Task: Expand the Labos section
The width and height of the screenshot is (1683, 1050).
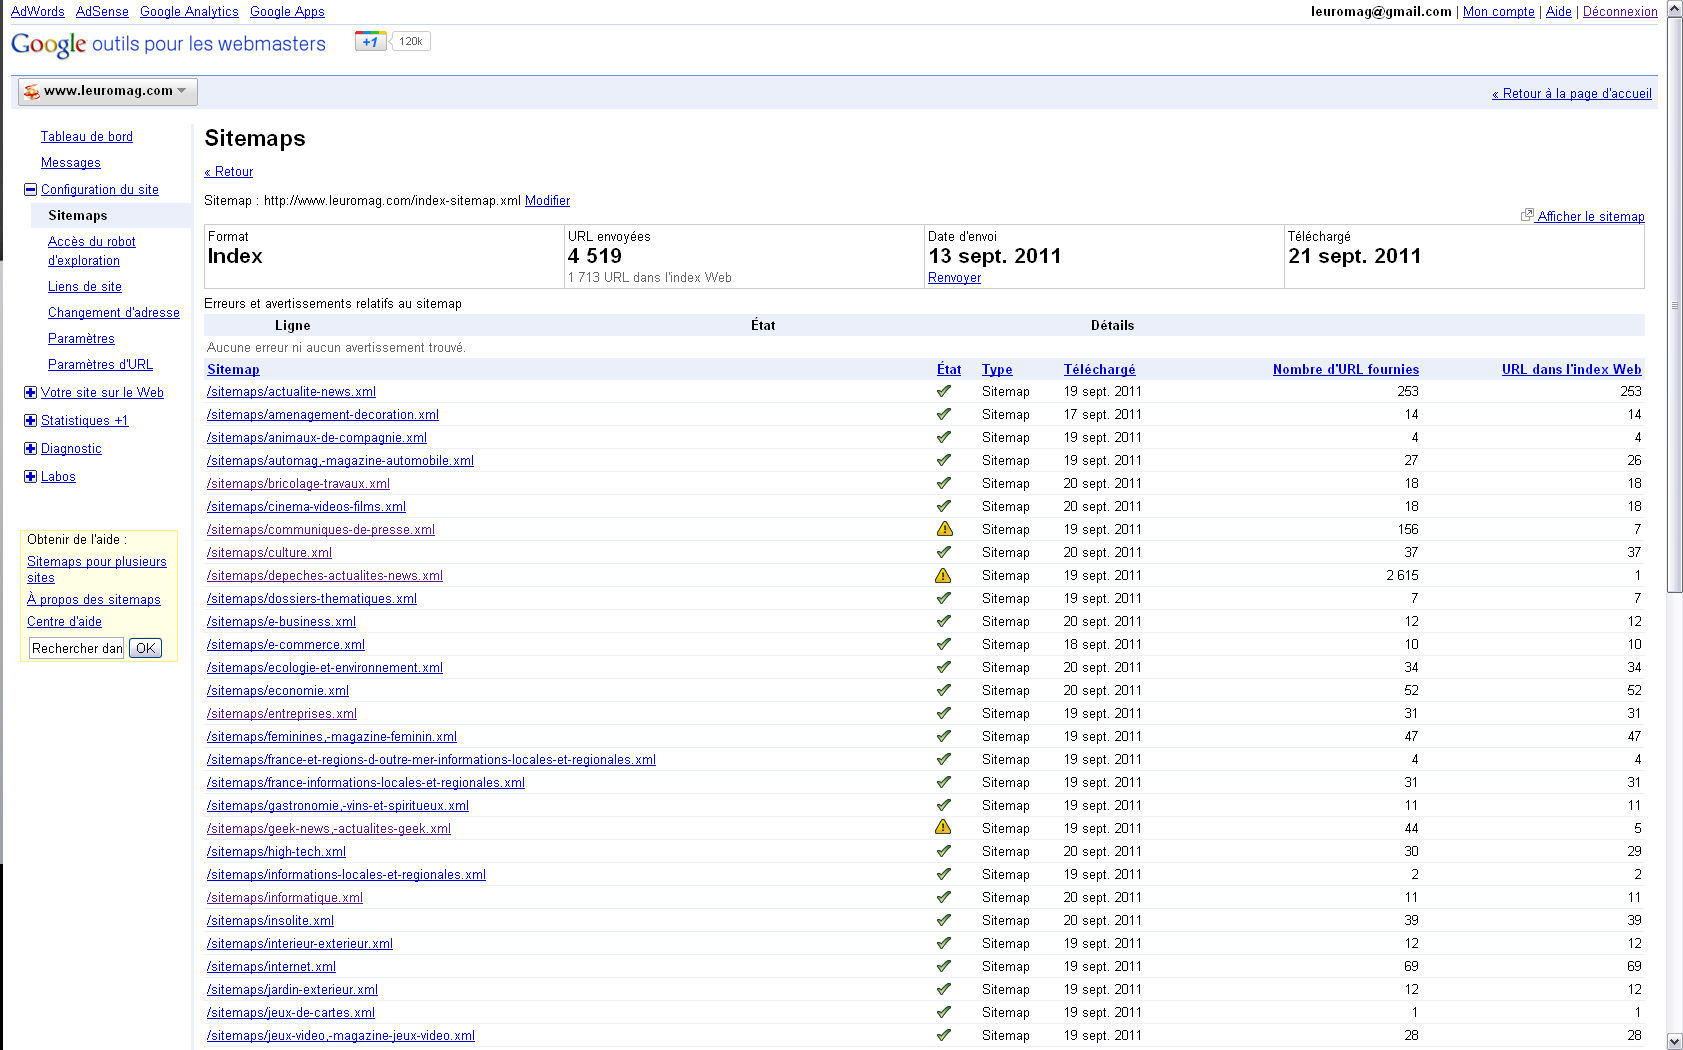Action: (x=30, y=476)
